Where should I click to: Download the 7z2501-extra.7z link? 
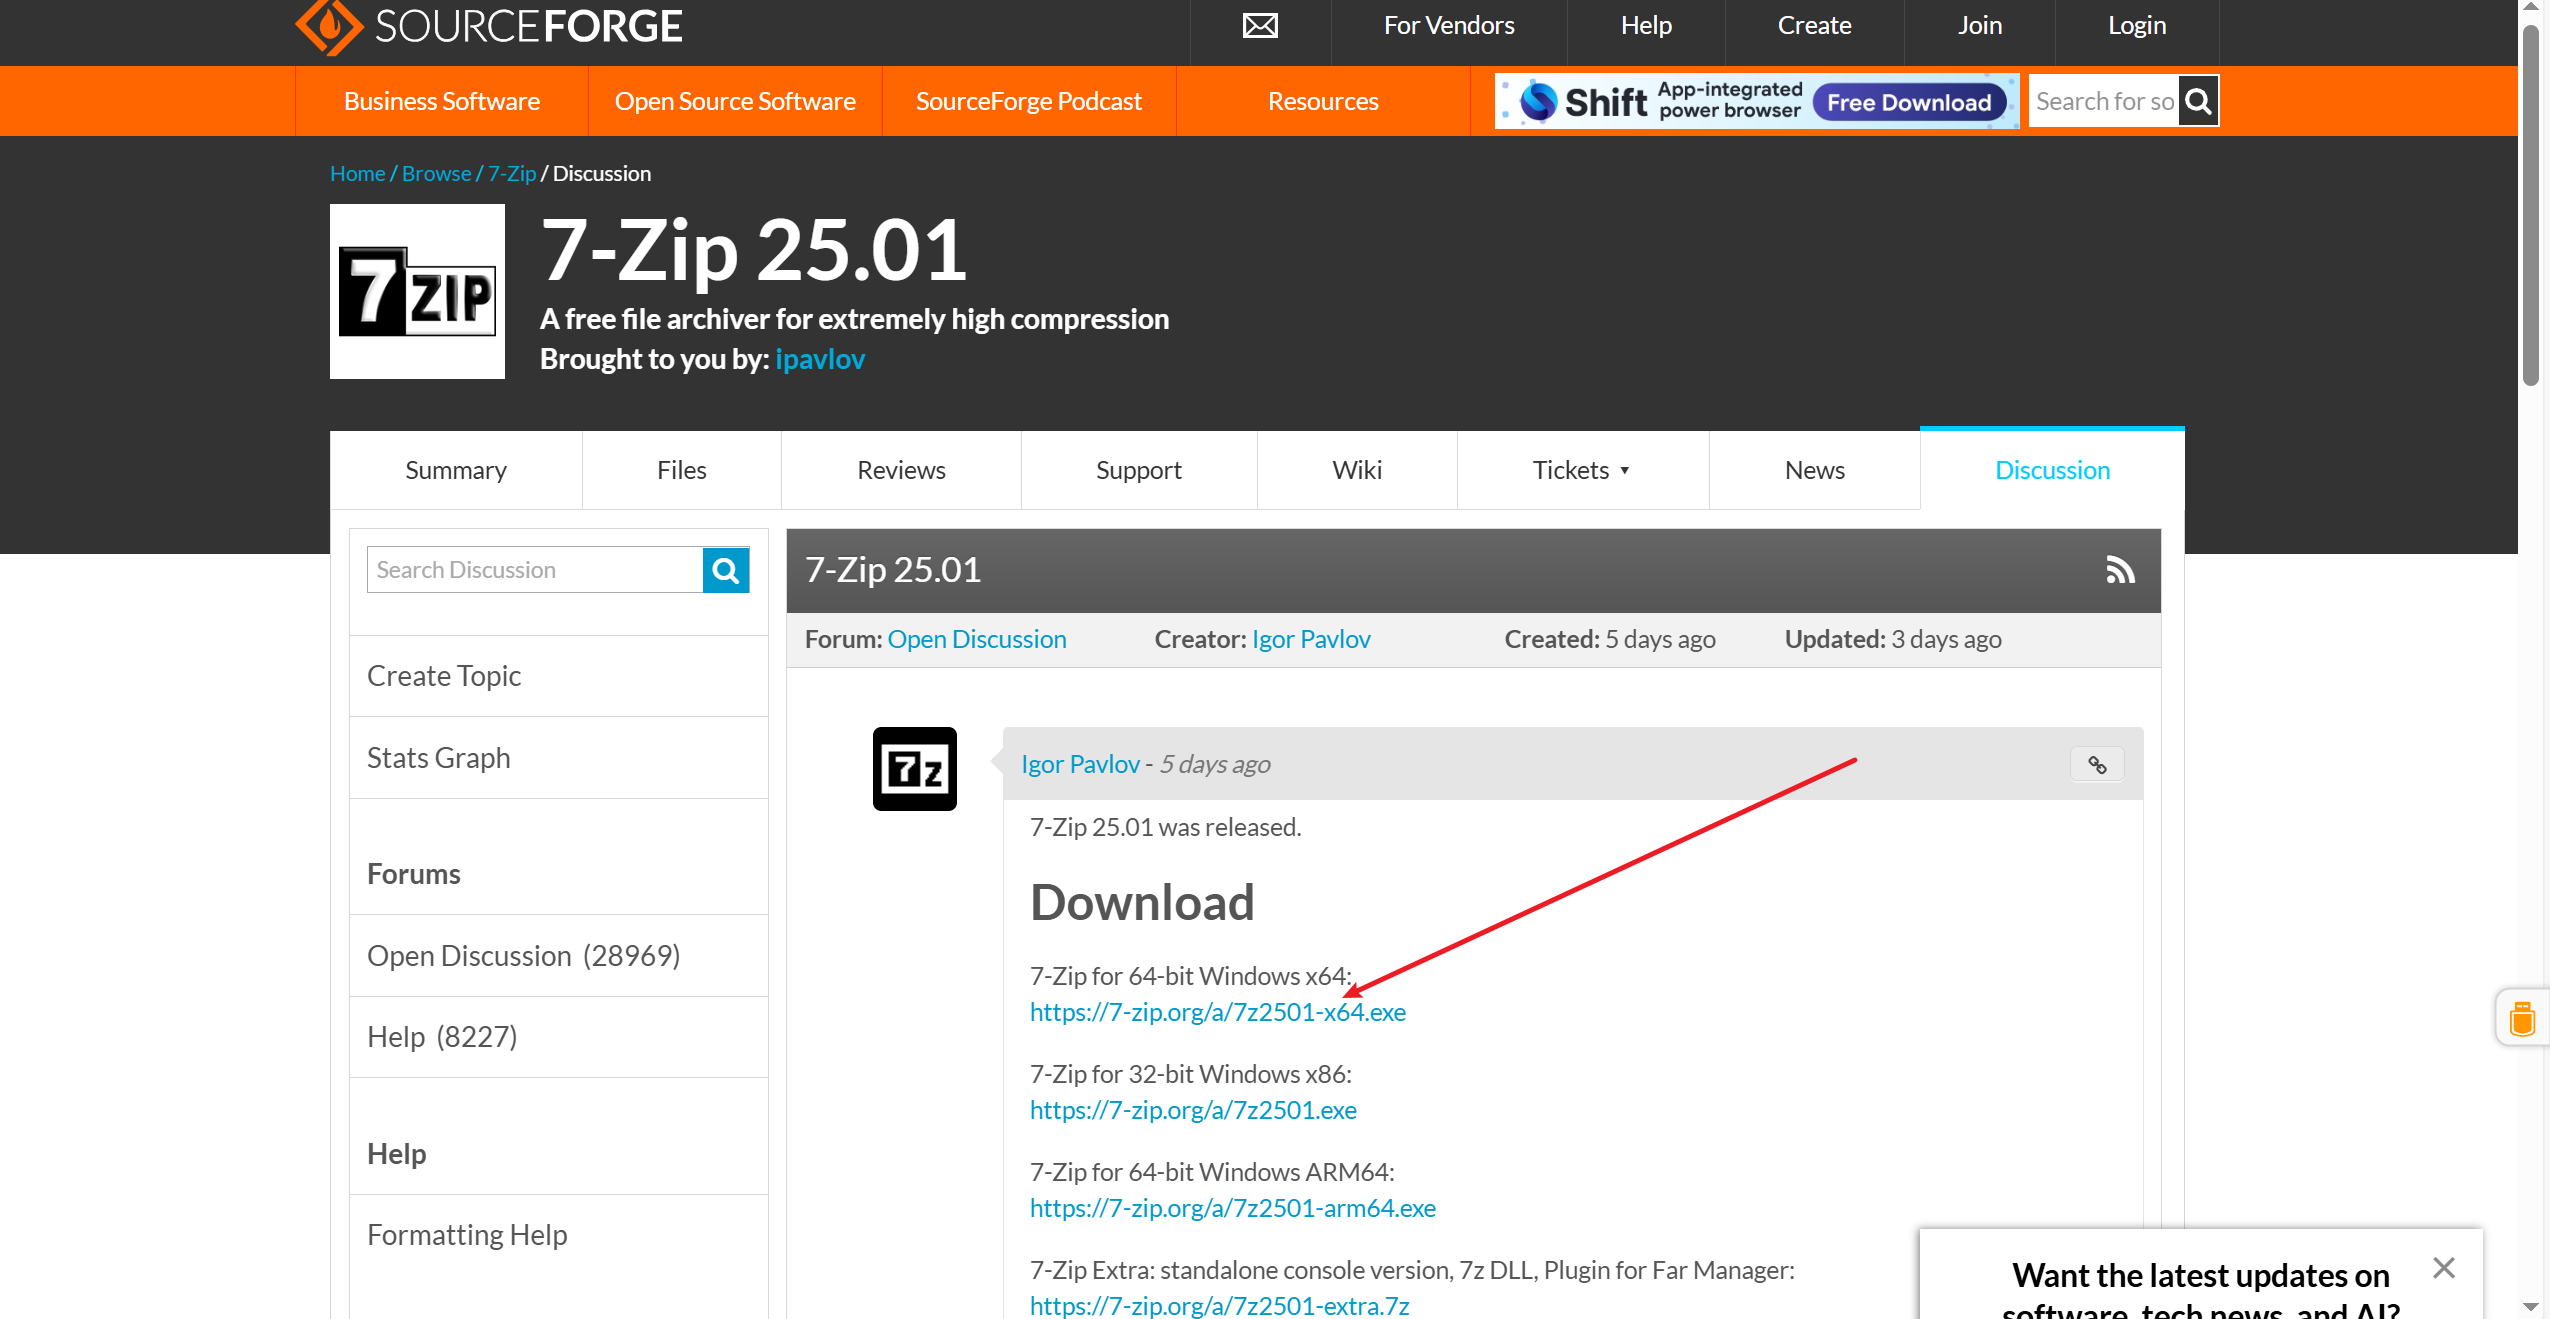click(x=1220, y=1306)
